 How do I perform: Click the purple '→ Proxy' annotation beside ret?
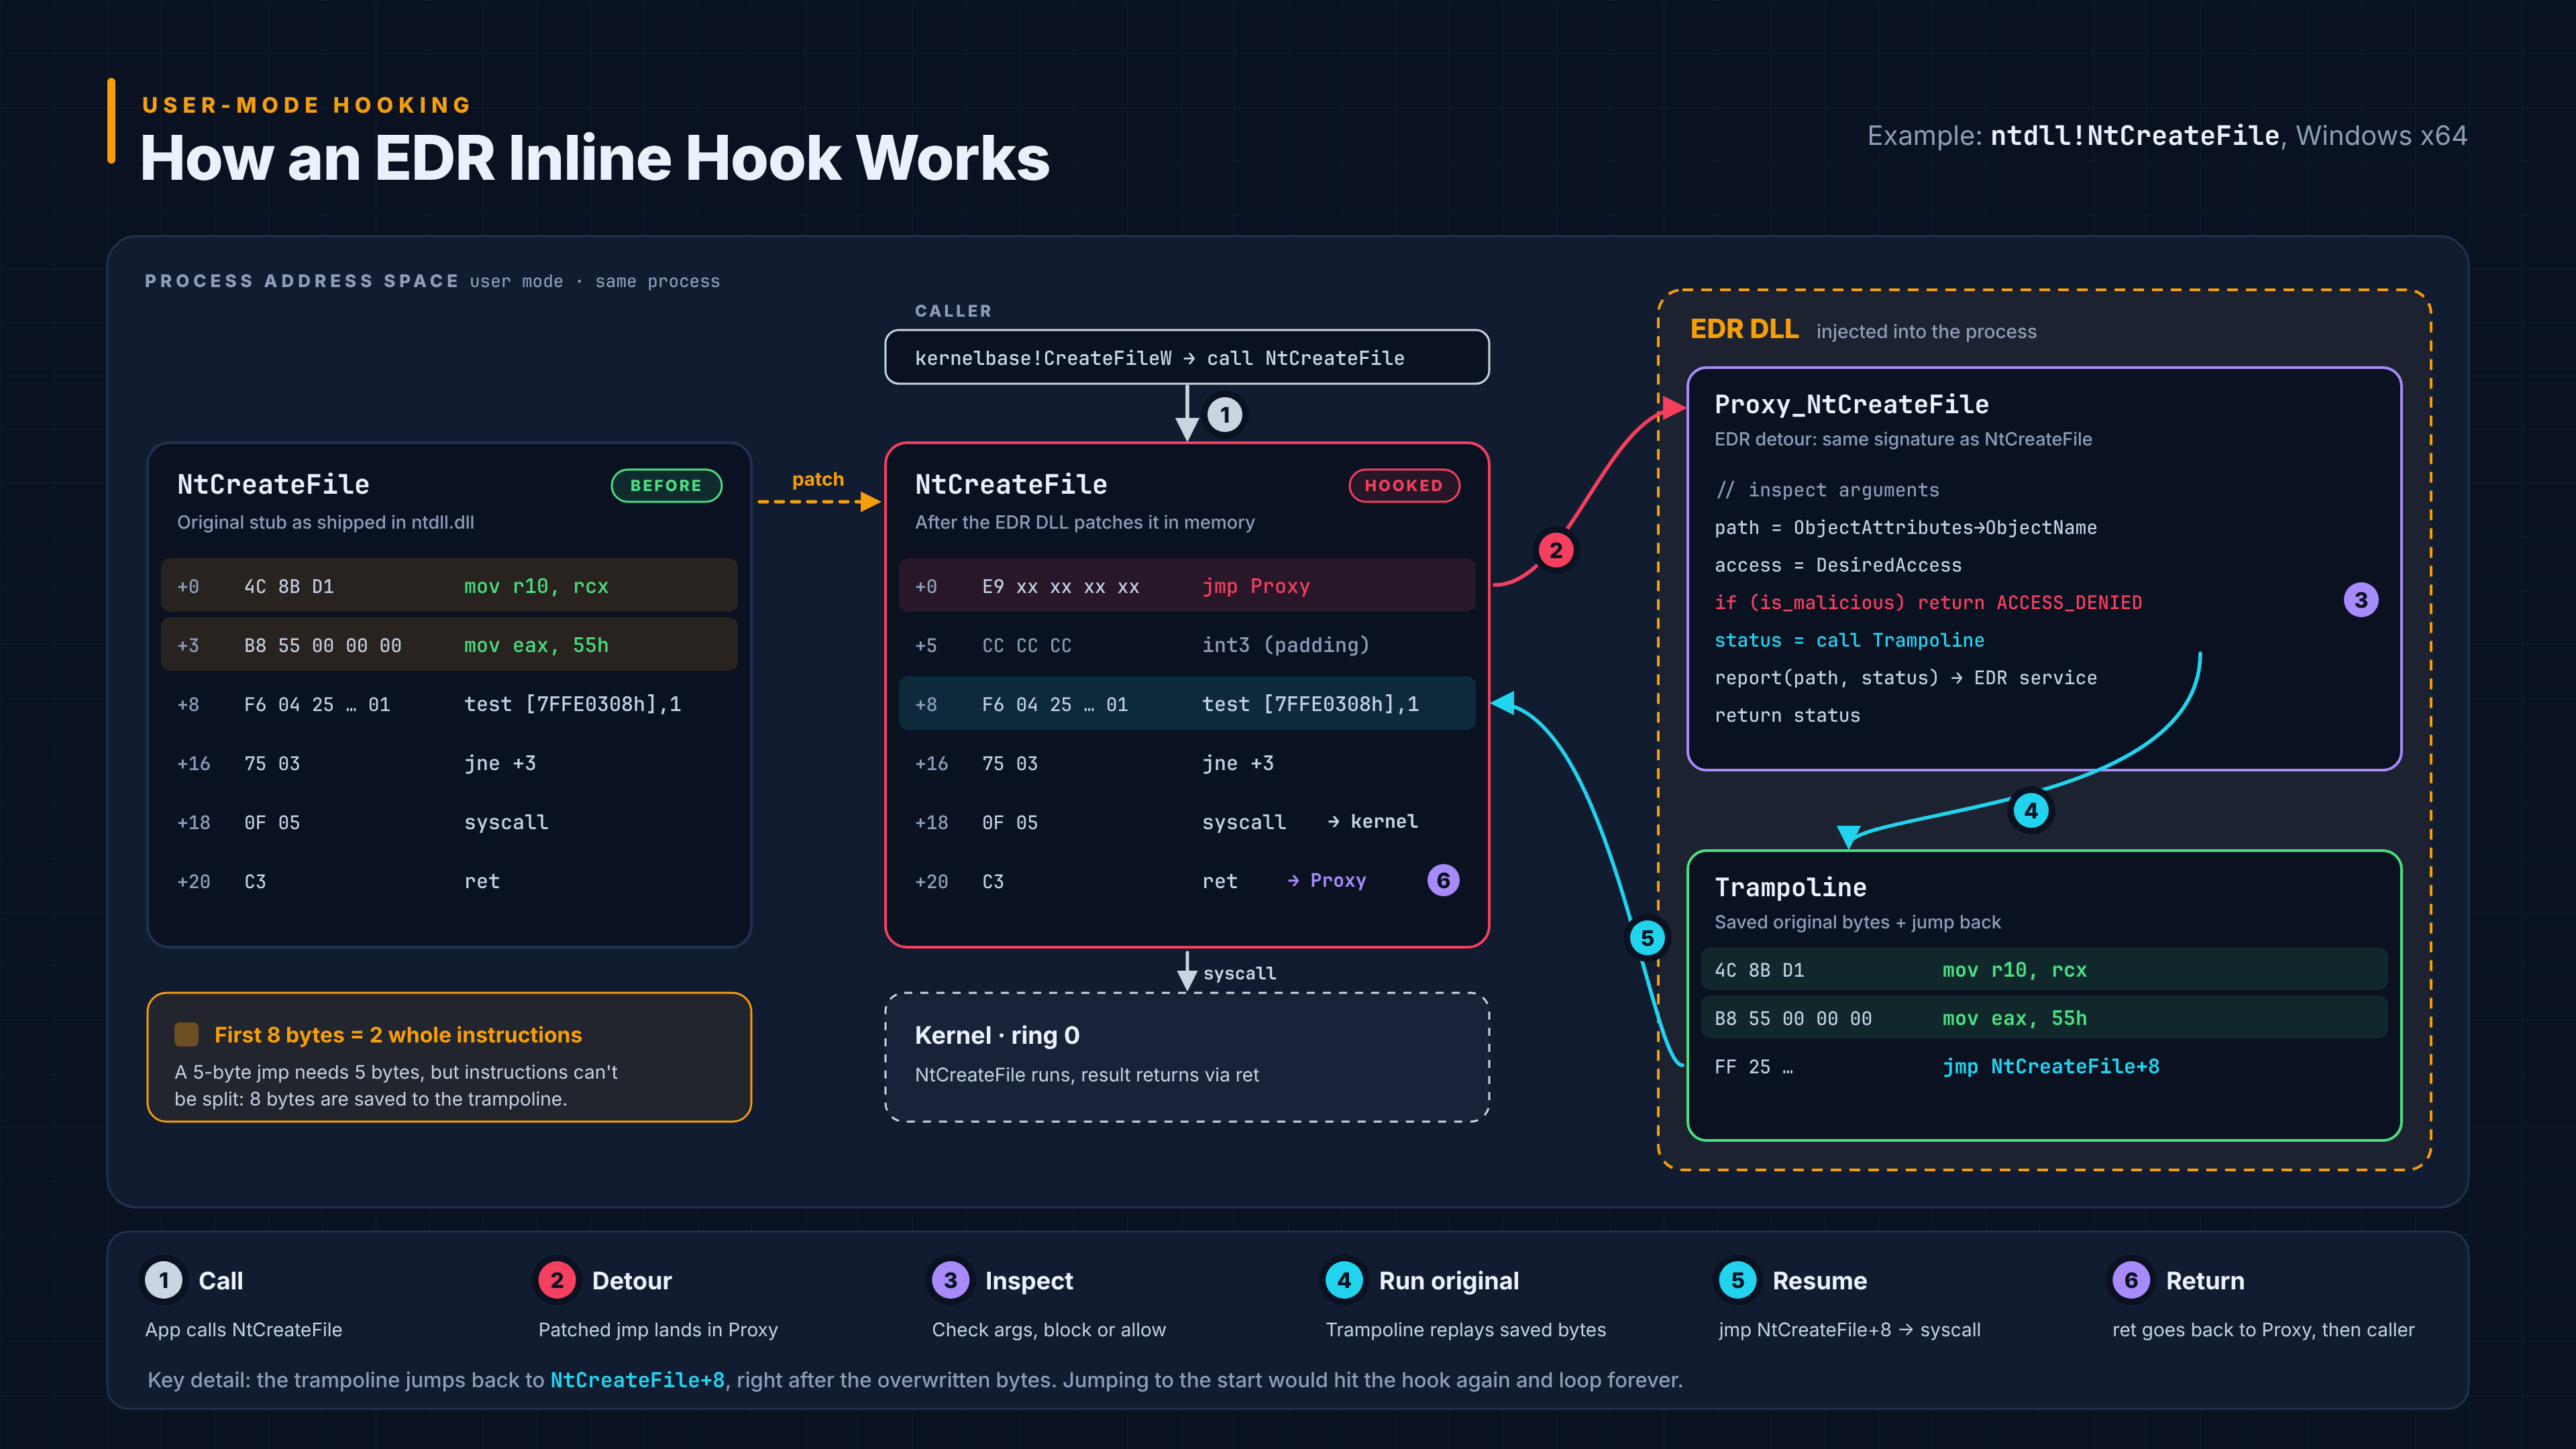coord(1326,880)
